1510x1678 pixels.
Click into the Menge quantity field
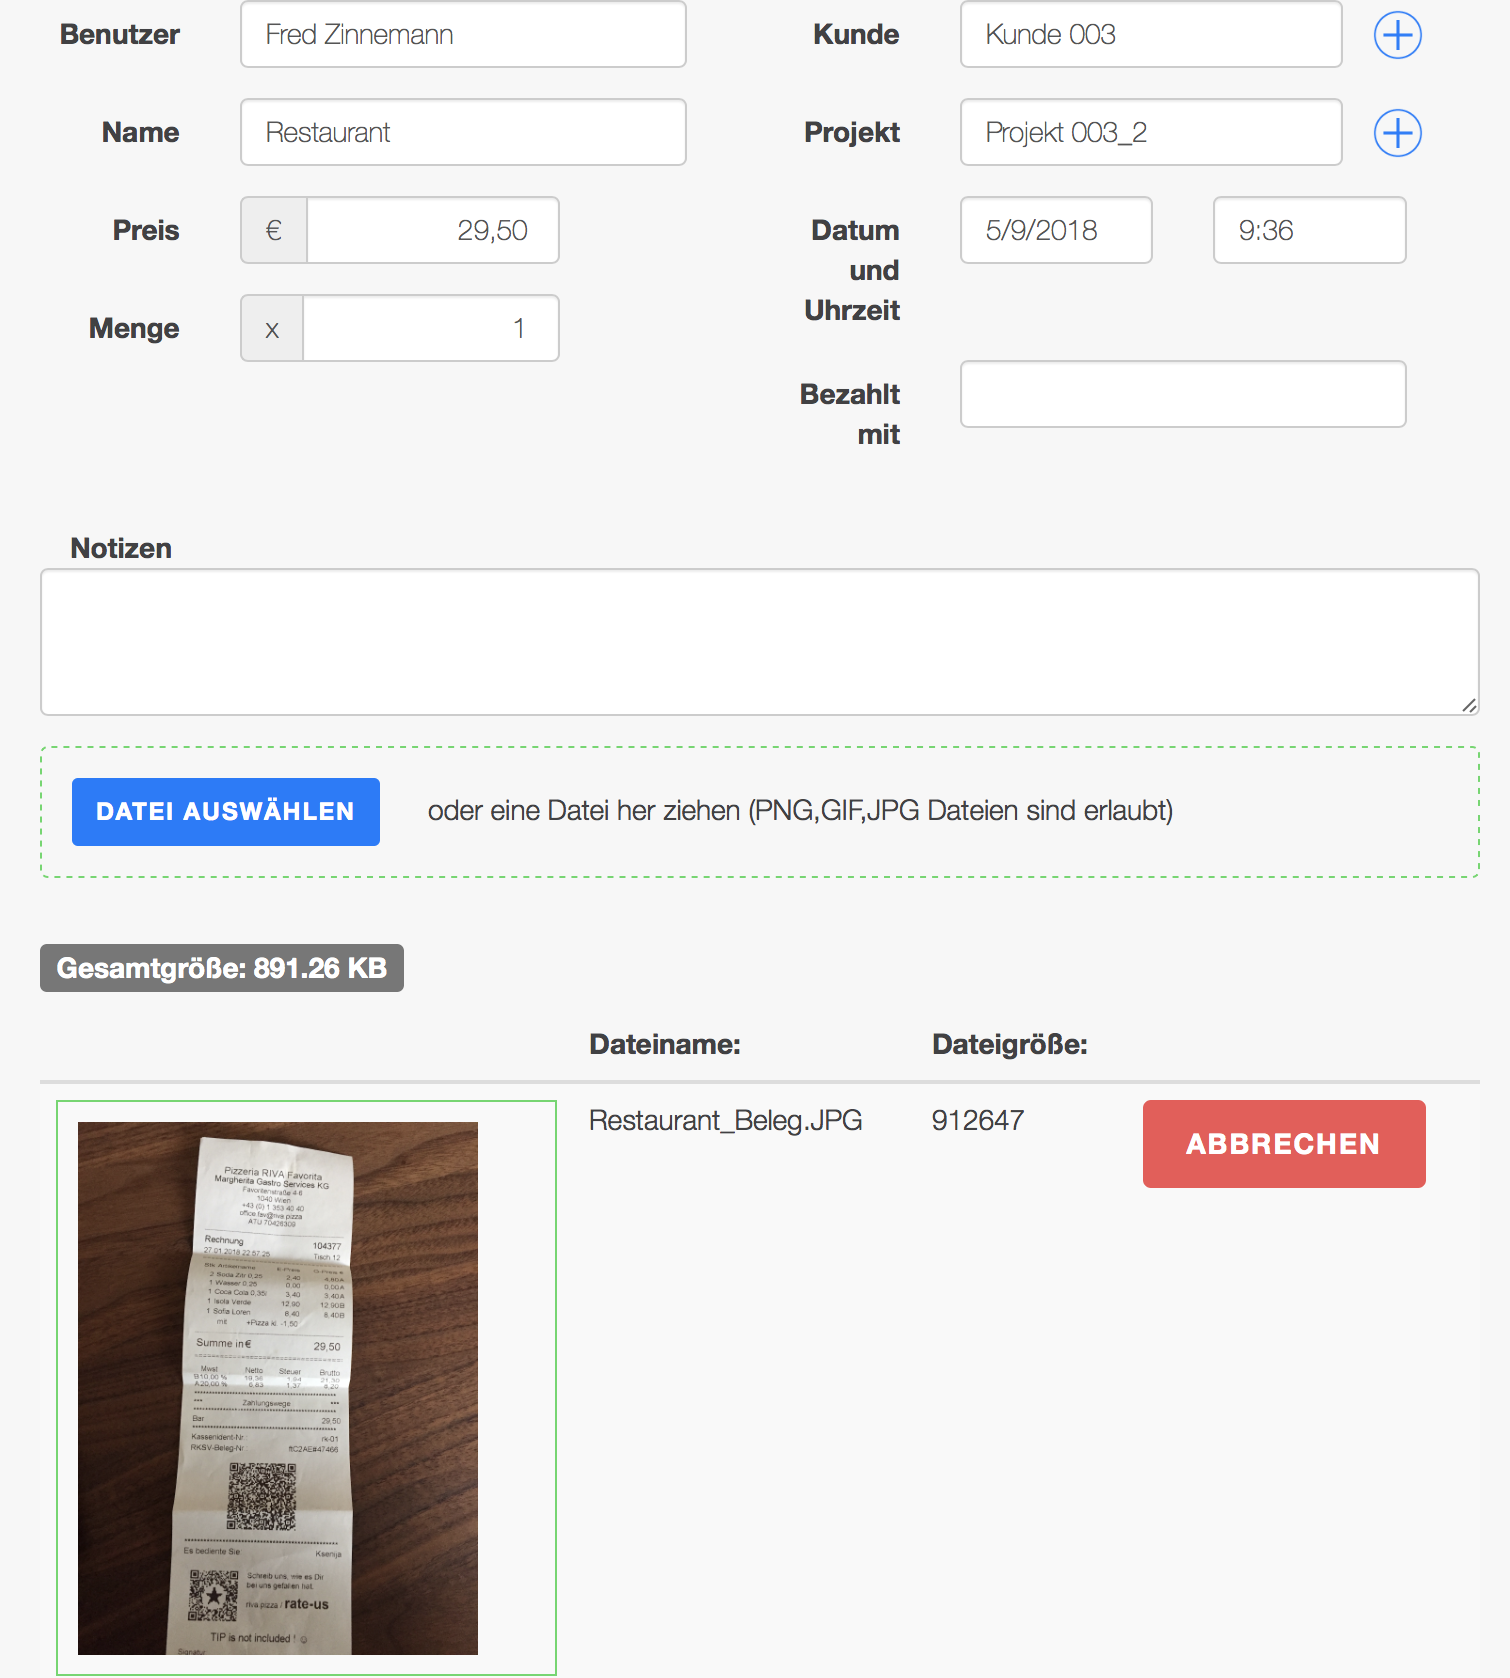[x=430, y=329]
